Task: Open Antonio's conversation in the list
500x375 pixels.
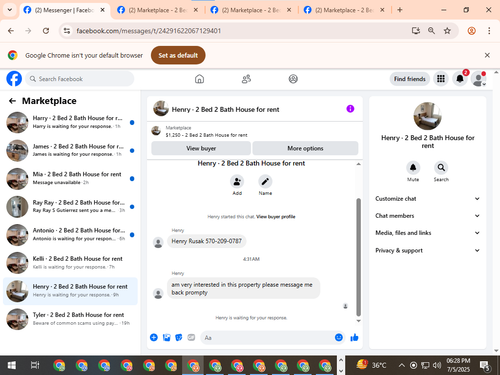Action: point(70,235)
